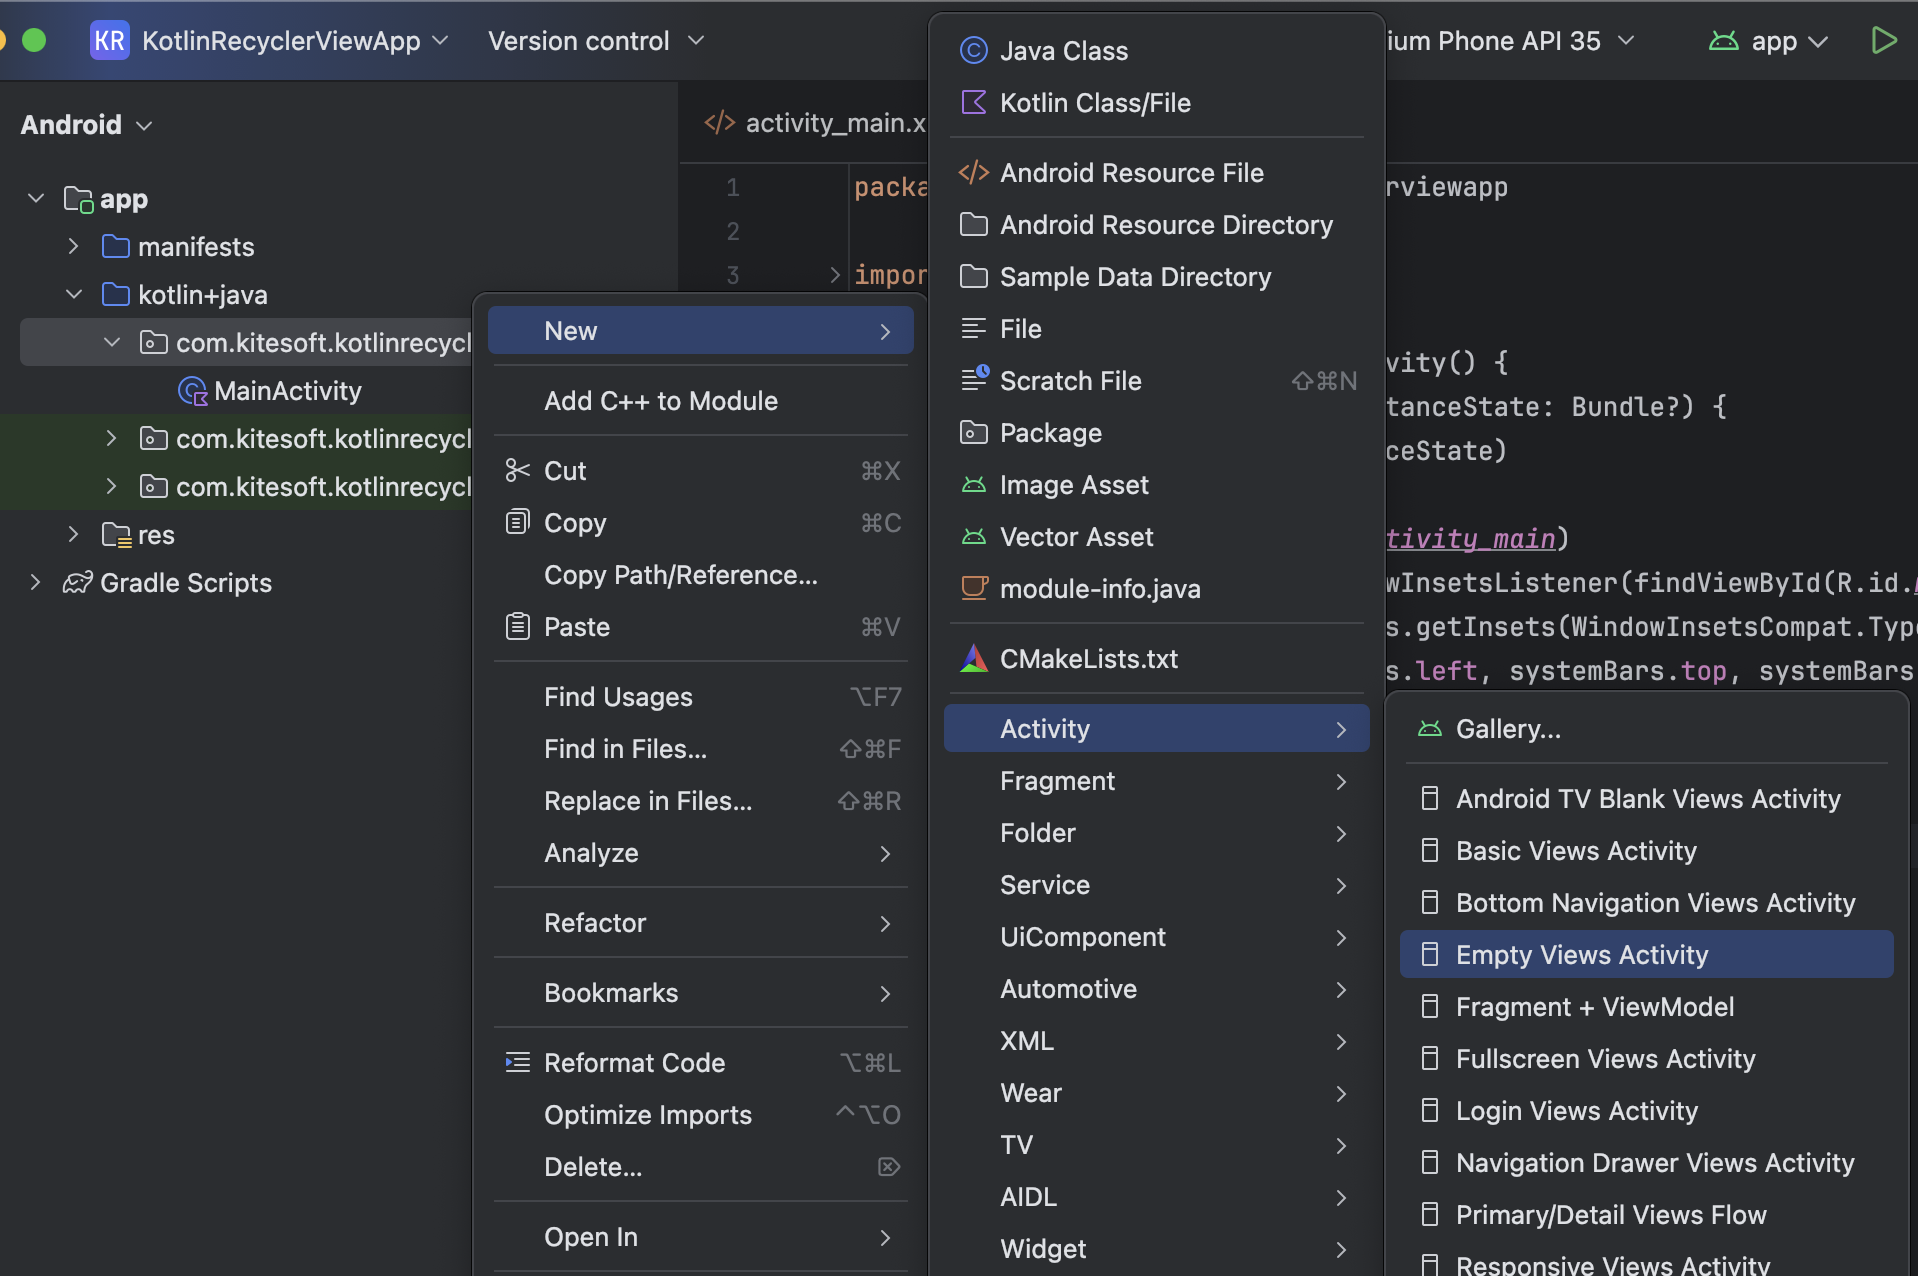Click the app module folder icon

click(x=78, y=199)
